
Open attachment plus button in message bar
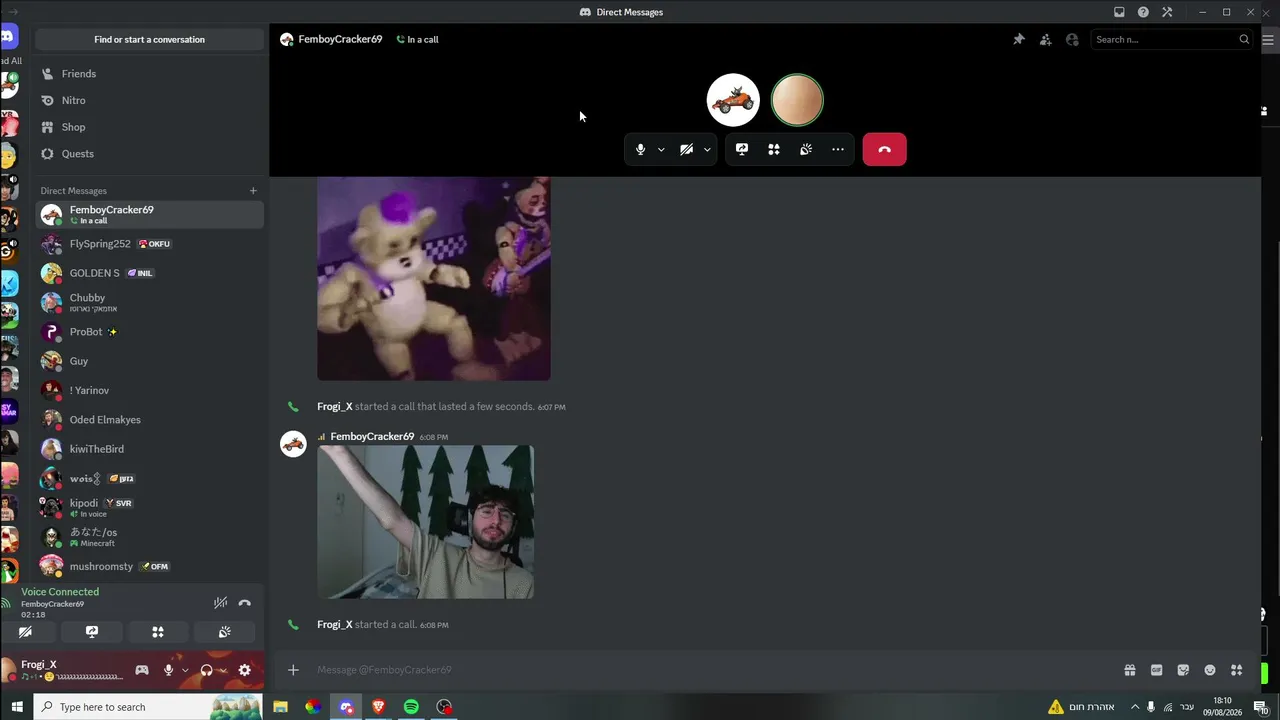[x=293, y=670]
